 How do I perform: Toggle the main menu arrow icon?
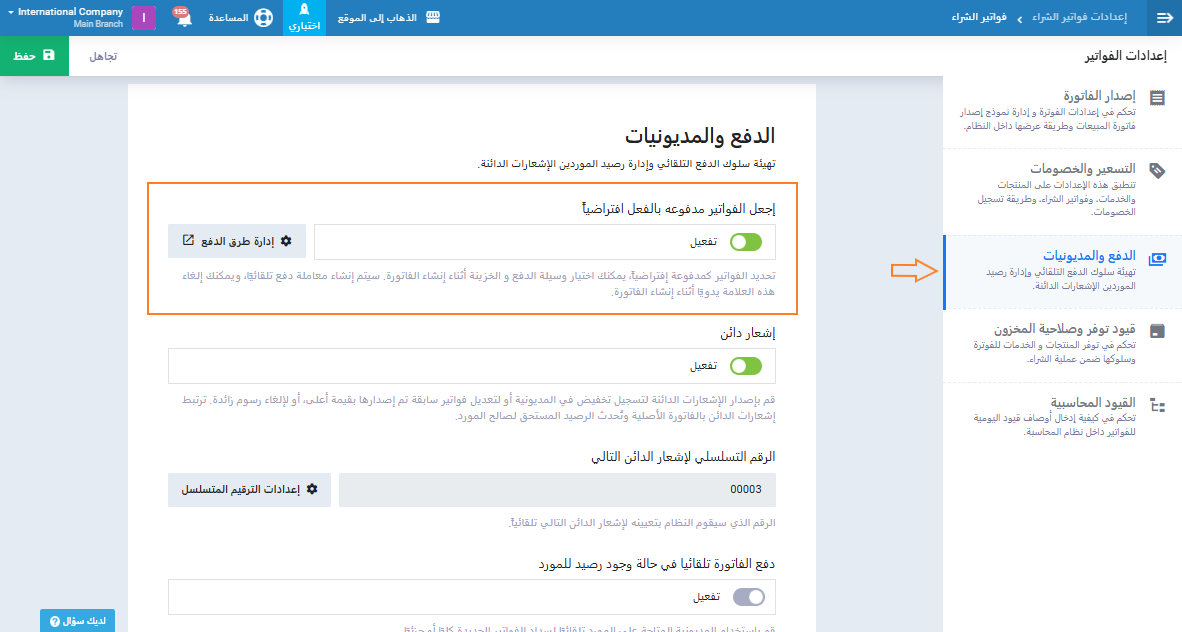[x=1164, y=18]
